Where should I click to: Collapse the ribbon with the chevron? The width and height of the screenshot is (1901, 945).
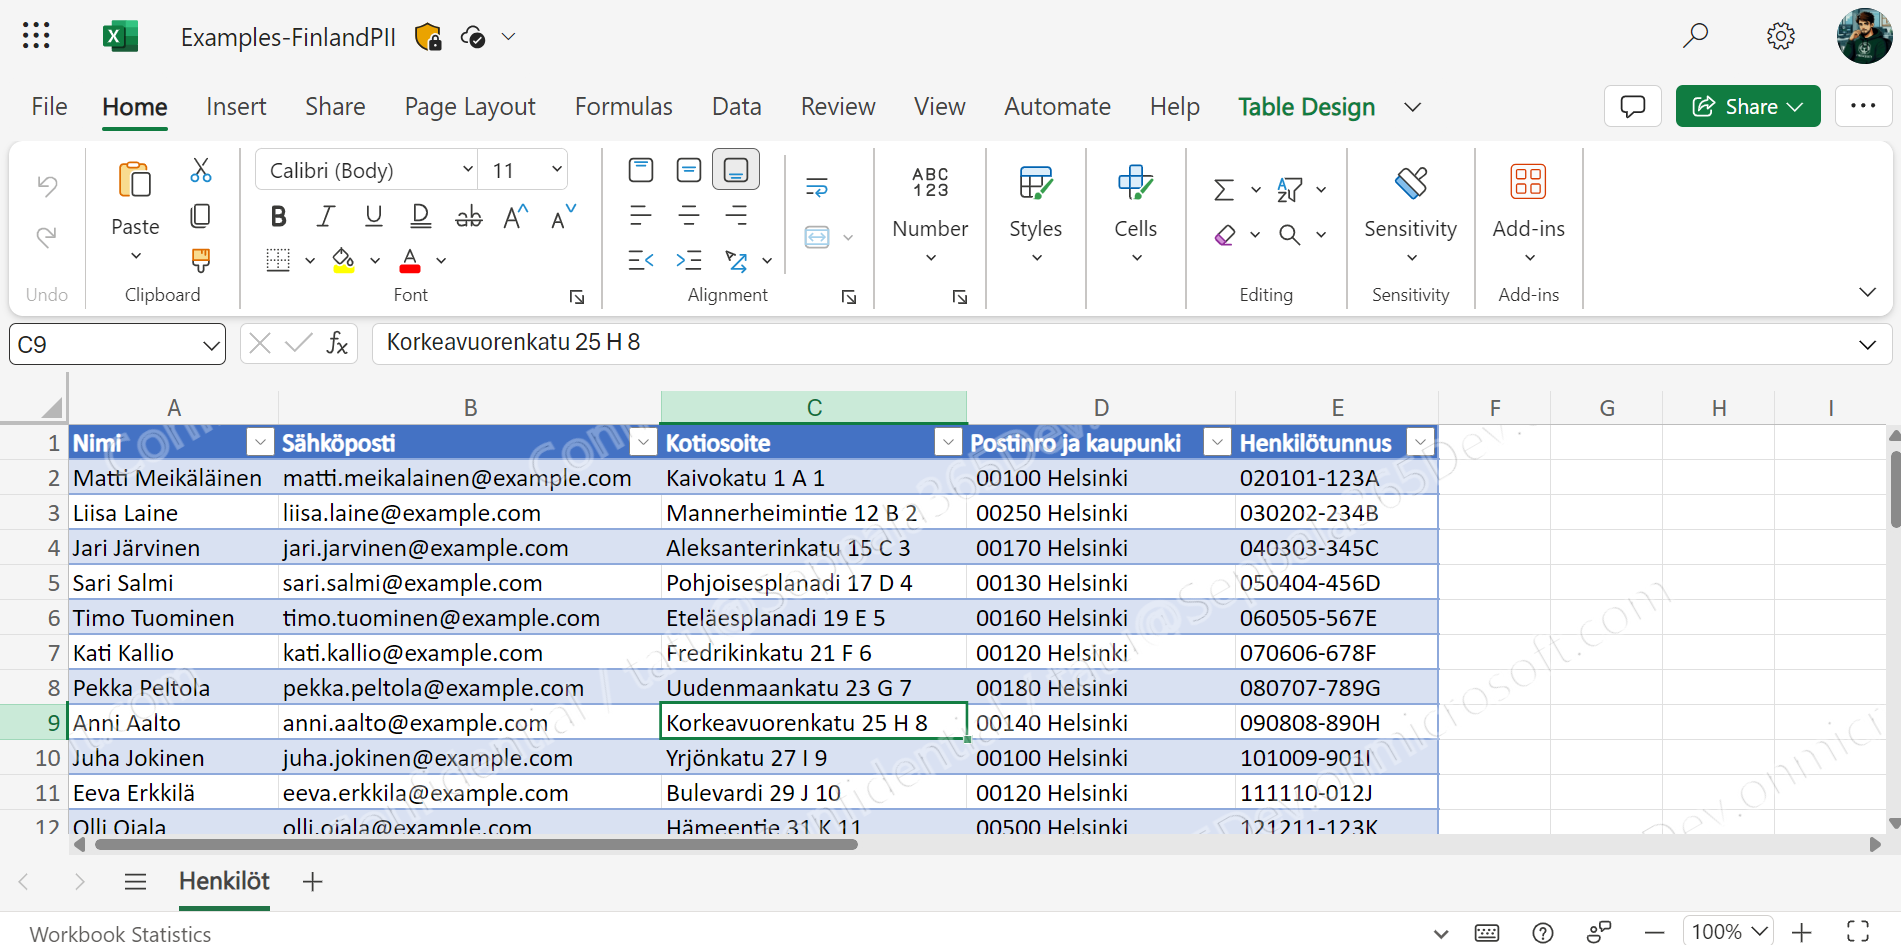point(1868,292)
